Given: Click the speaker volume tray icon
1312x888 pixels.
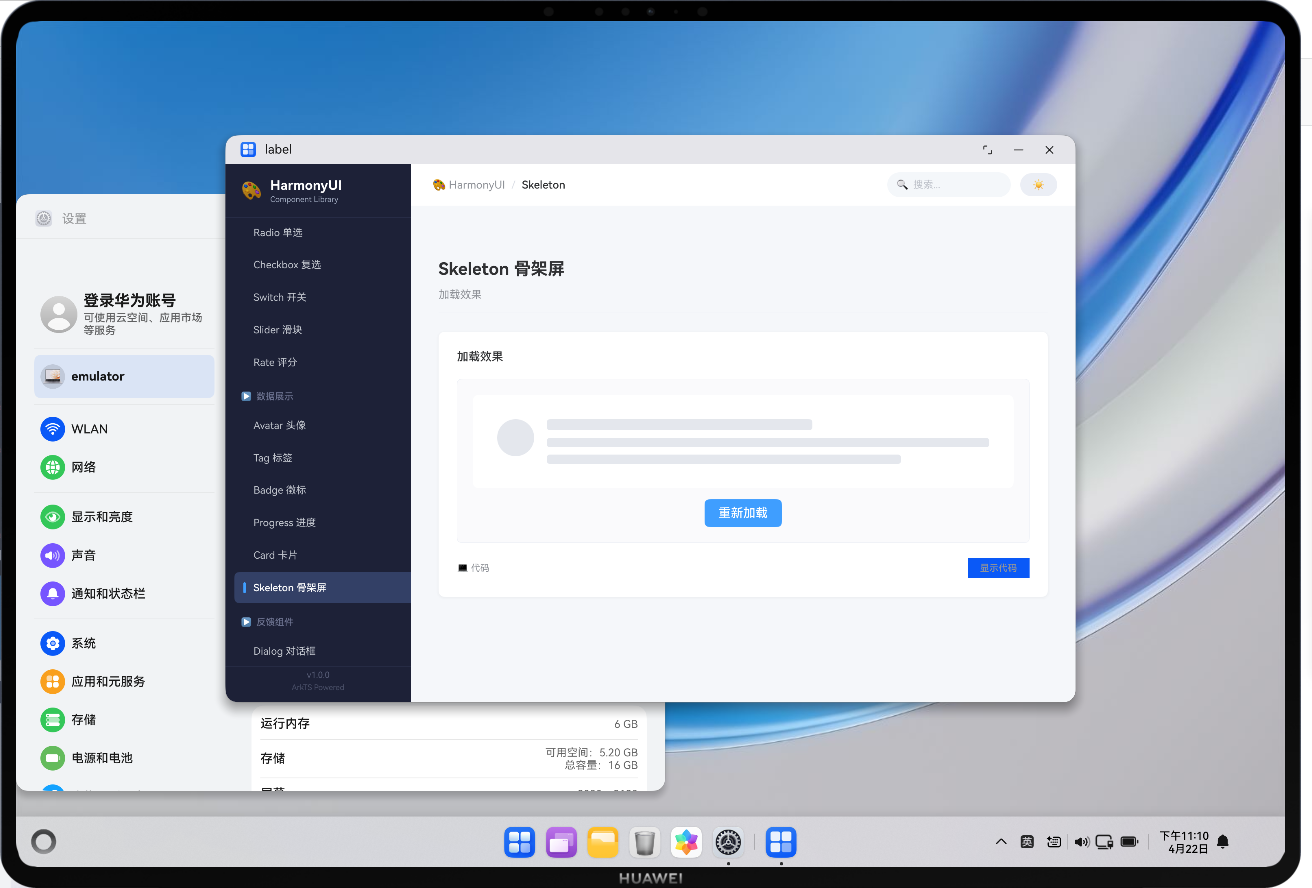Looking at the screenshot, I should coord(1081,842).
